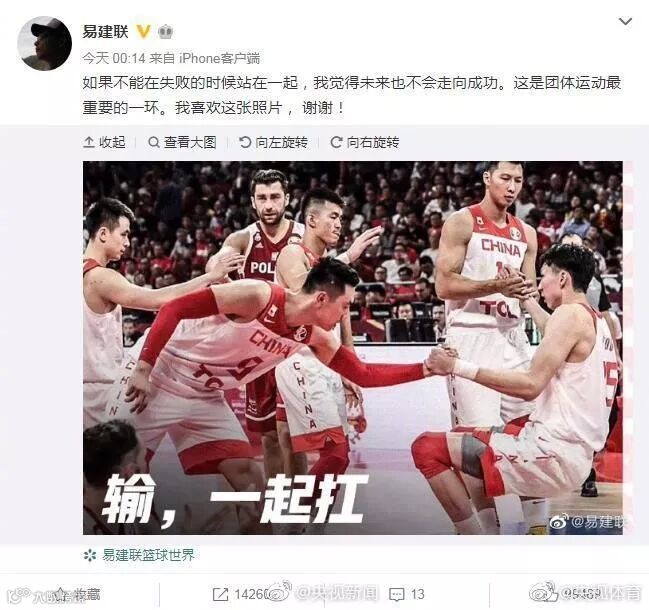
Task: Open the post options chevron menu
Action: (x=625, y=22)
